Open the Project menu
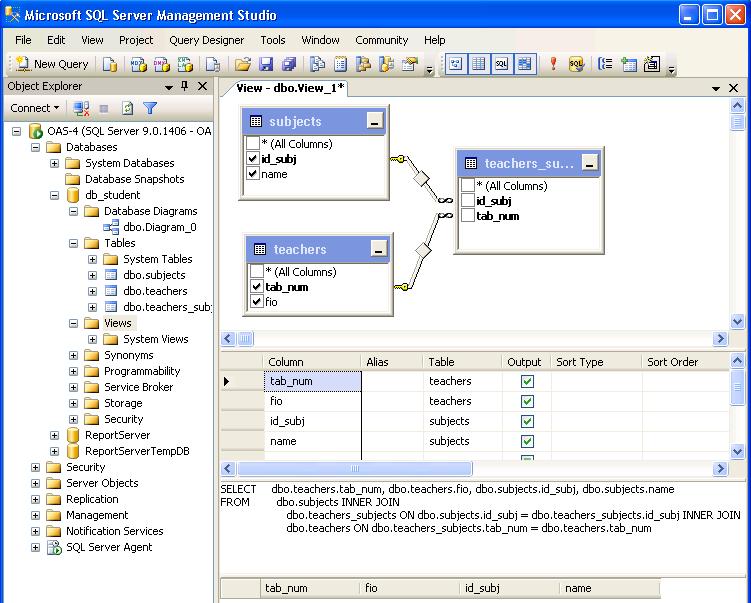The height and width of the screenshot is (603, 751). pyautogui.click(x=136, y=40)
